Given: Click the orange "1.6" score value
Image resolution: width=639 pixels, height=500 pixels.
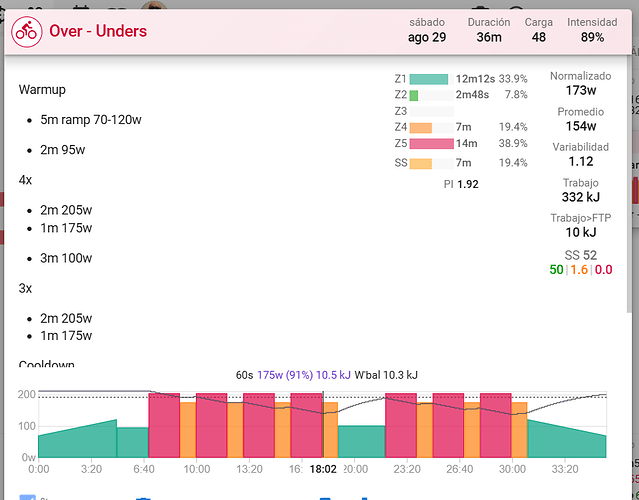Looking at the screenshot, I should [579, 270].
